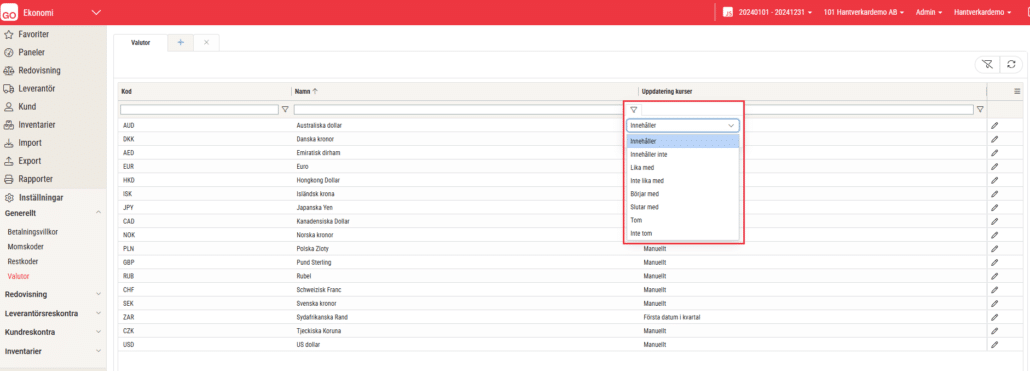Click the Inställningar gear icon
Screen dimensions: 1030x371
9,198
